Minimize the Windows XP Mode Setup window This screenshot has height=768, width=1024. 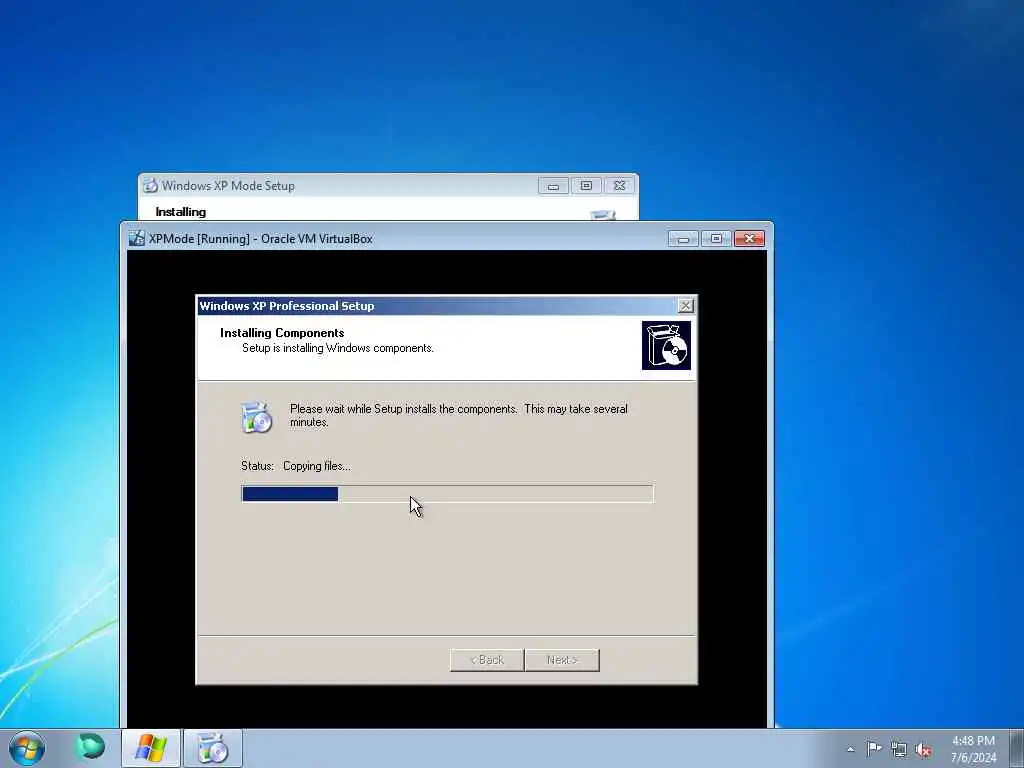click(553, 186)
